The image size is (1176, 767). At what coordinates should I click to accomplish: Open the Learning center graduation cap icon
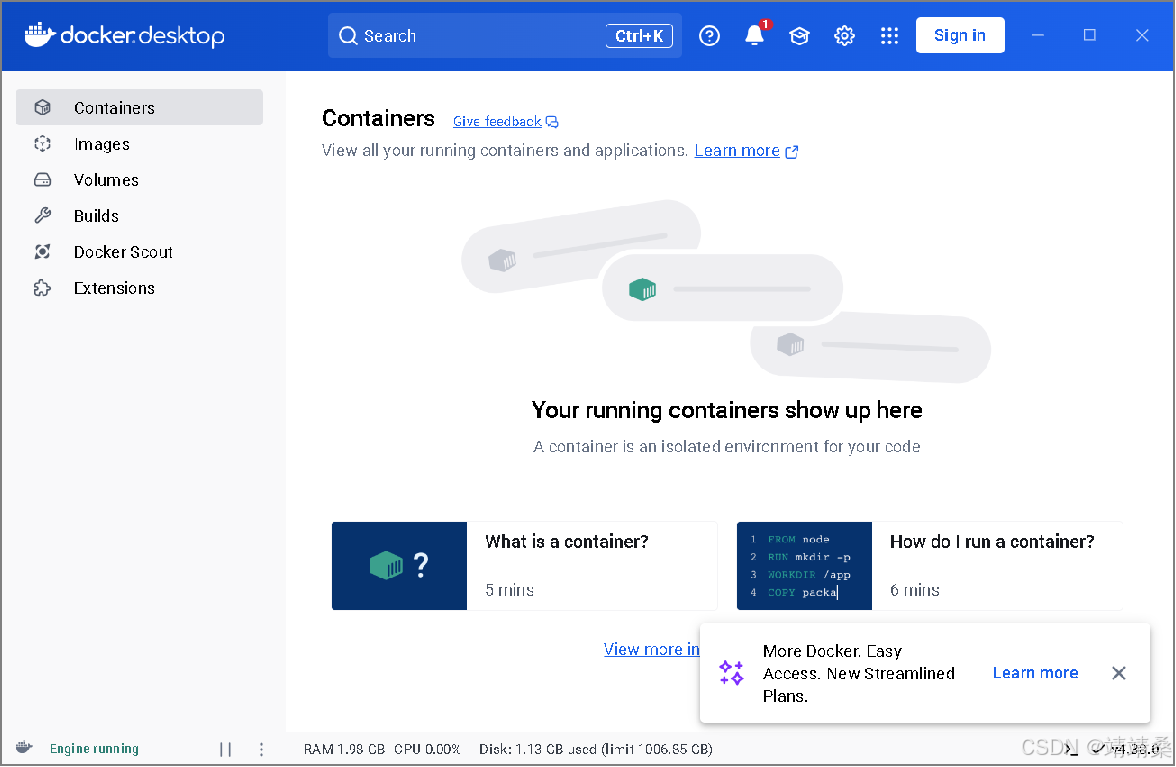[x=800, y=35]
